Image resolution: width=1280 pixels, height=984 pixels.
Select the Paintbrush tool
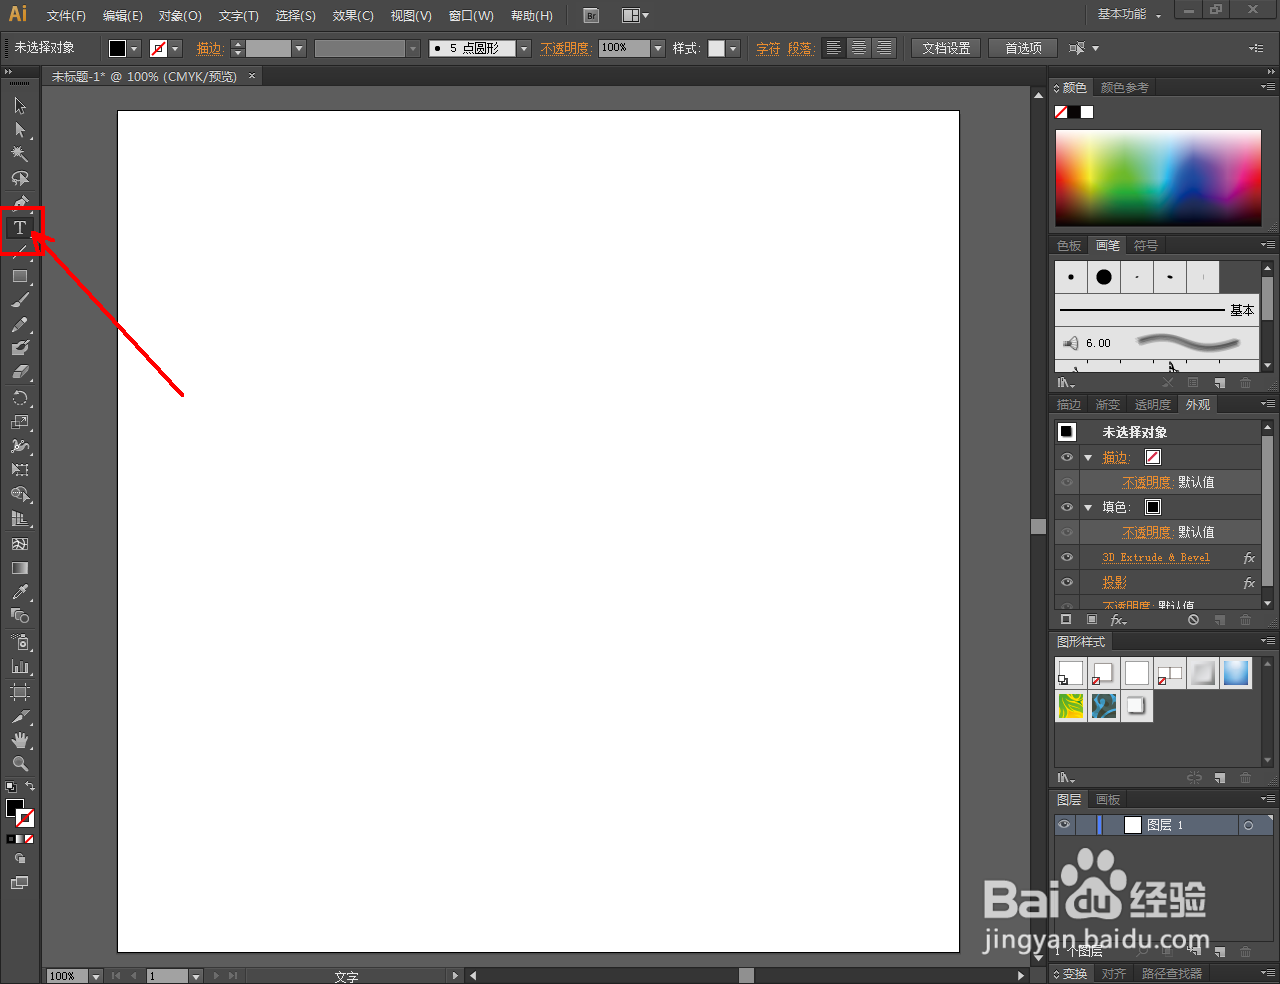(x=19, y=300)
